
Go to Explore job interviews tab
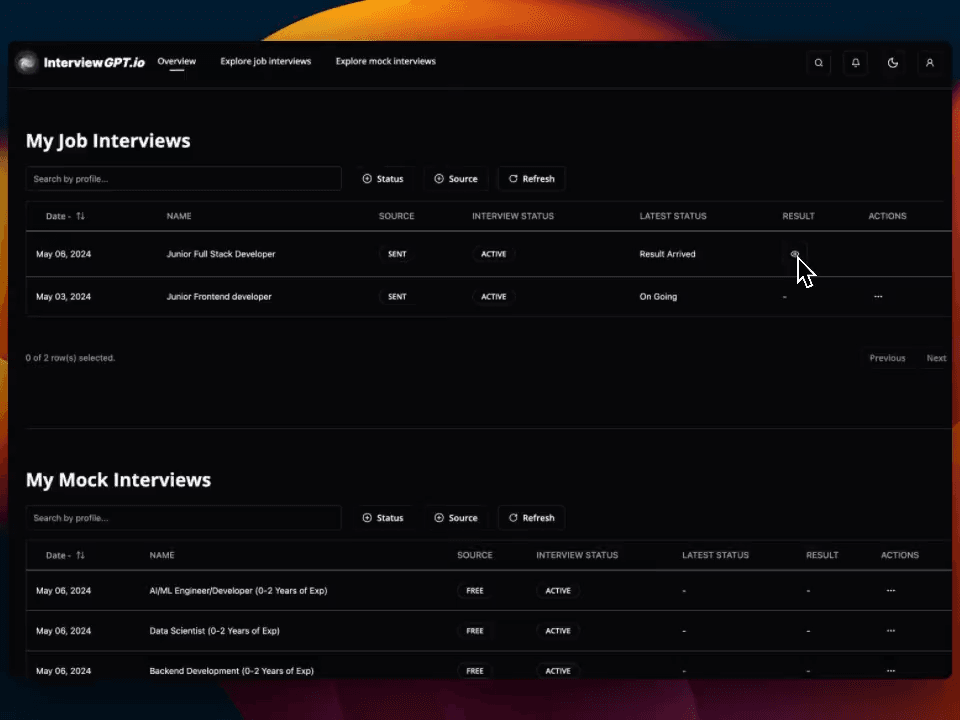(266, 62)
